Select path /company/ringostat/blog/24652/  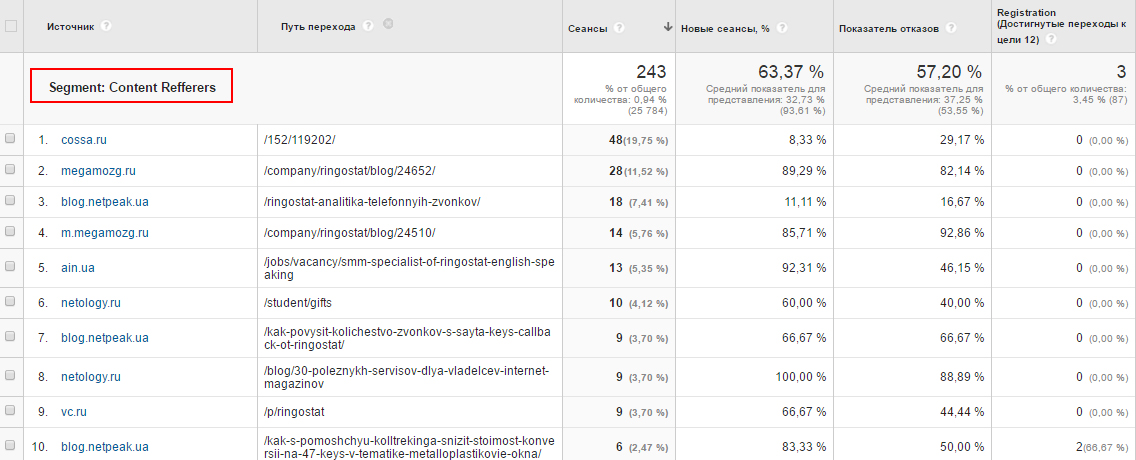coord(350,171)
